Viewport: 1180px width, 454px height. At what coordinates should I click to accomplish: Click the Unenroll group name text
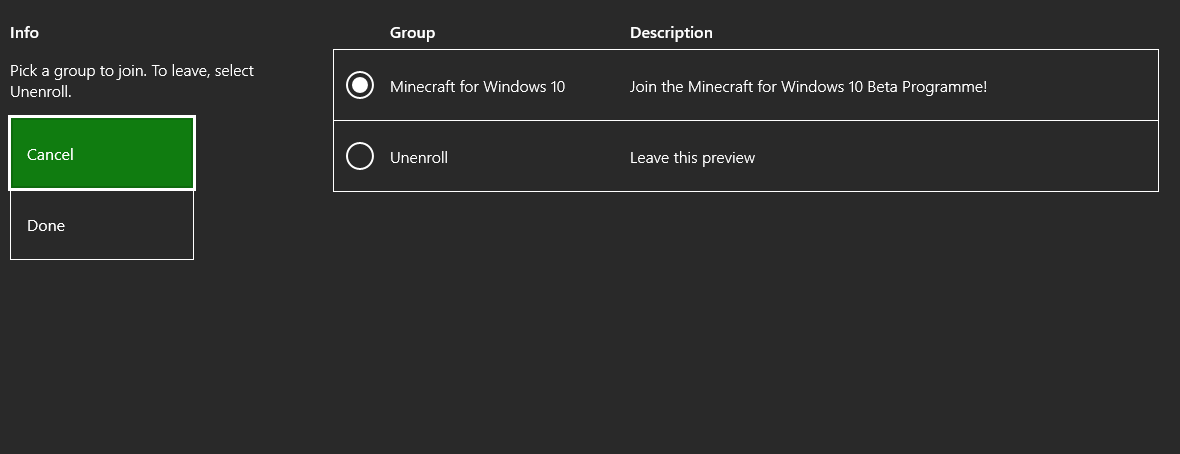point(418,157)
